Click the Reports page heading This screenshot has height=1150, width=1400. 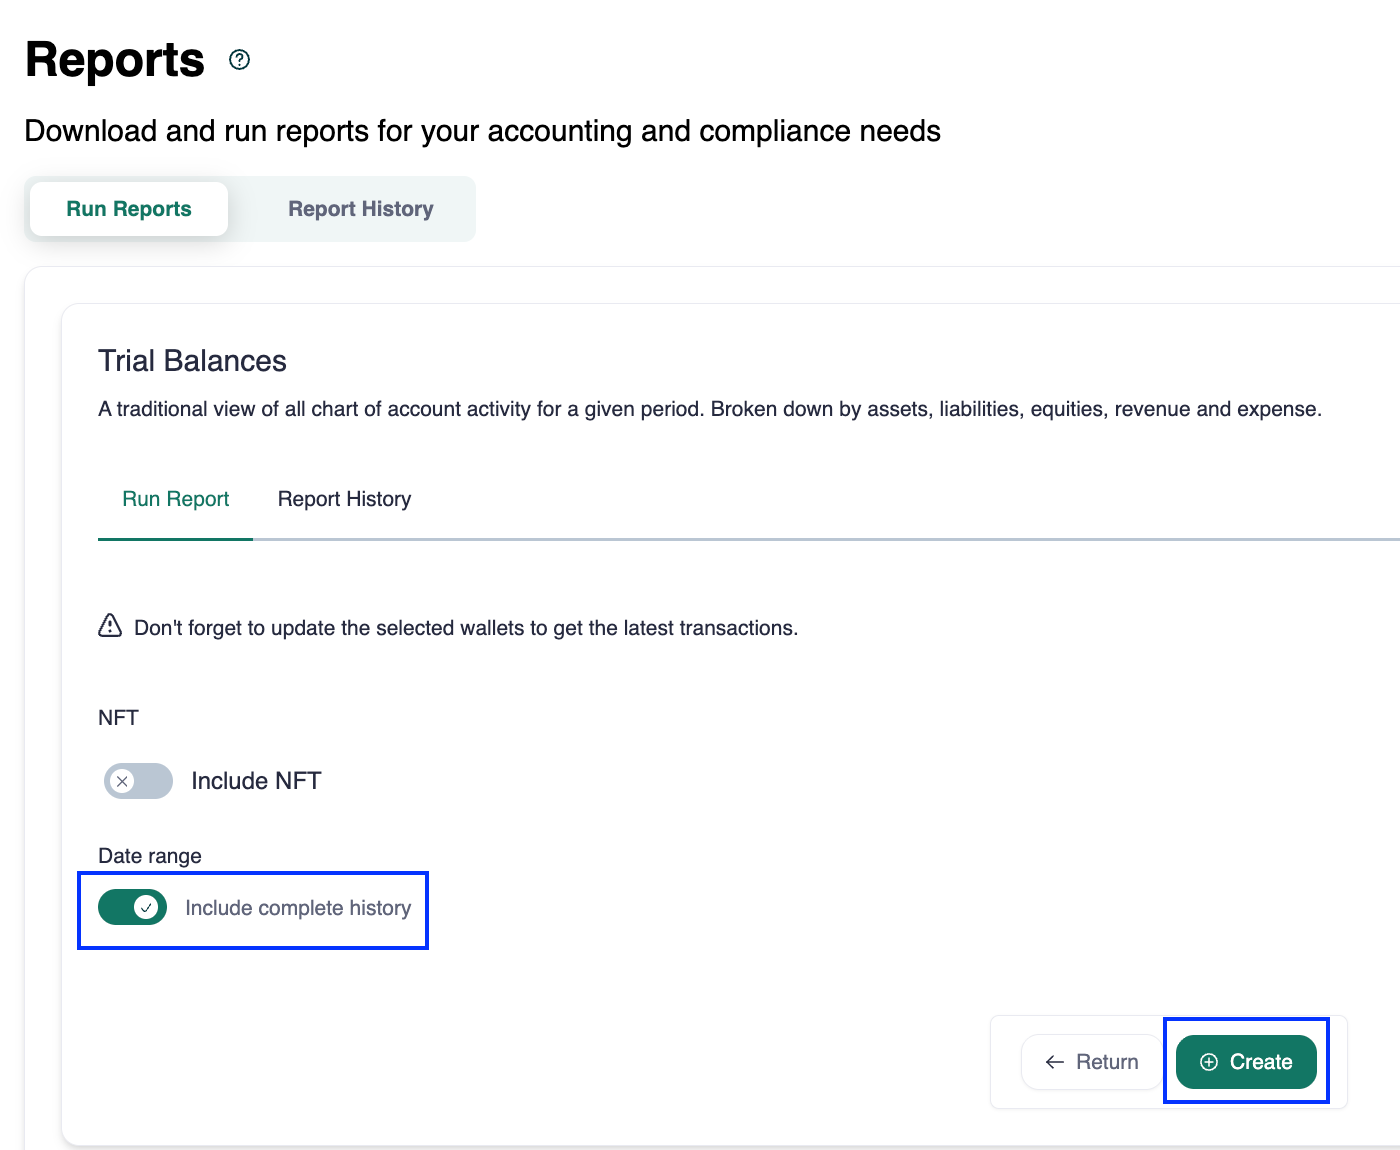tap(115, 60)
